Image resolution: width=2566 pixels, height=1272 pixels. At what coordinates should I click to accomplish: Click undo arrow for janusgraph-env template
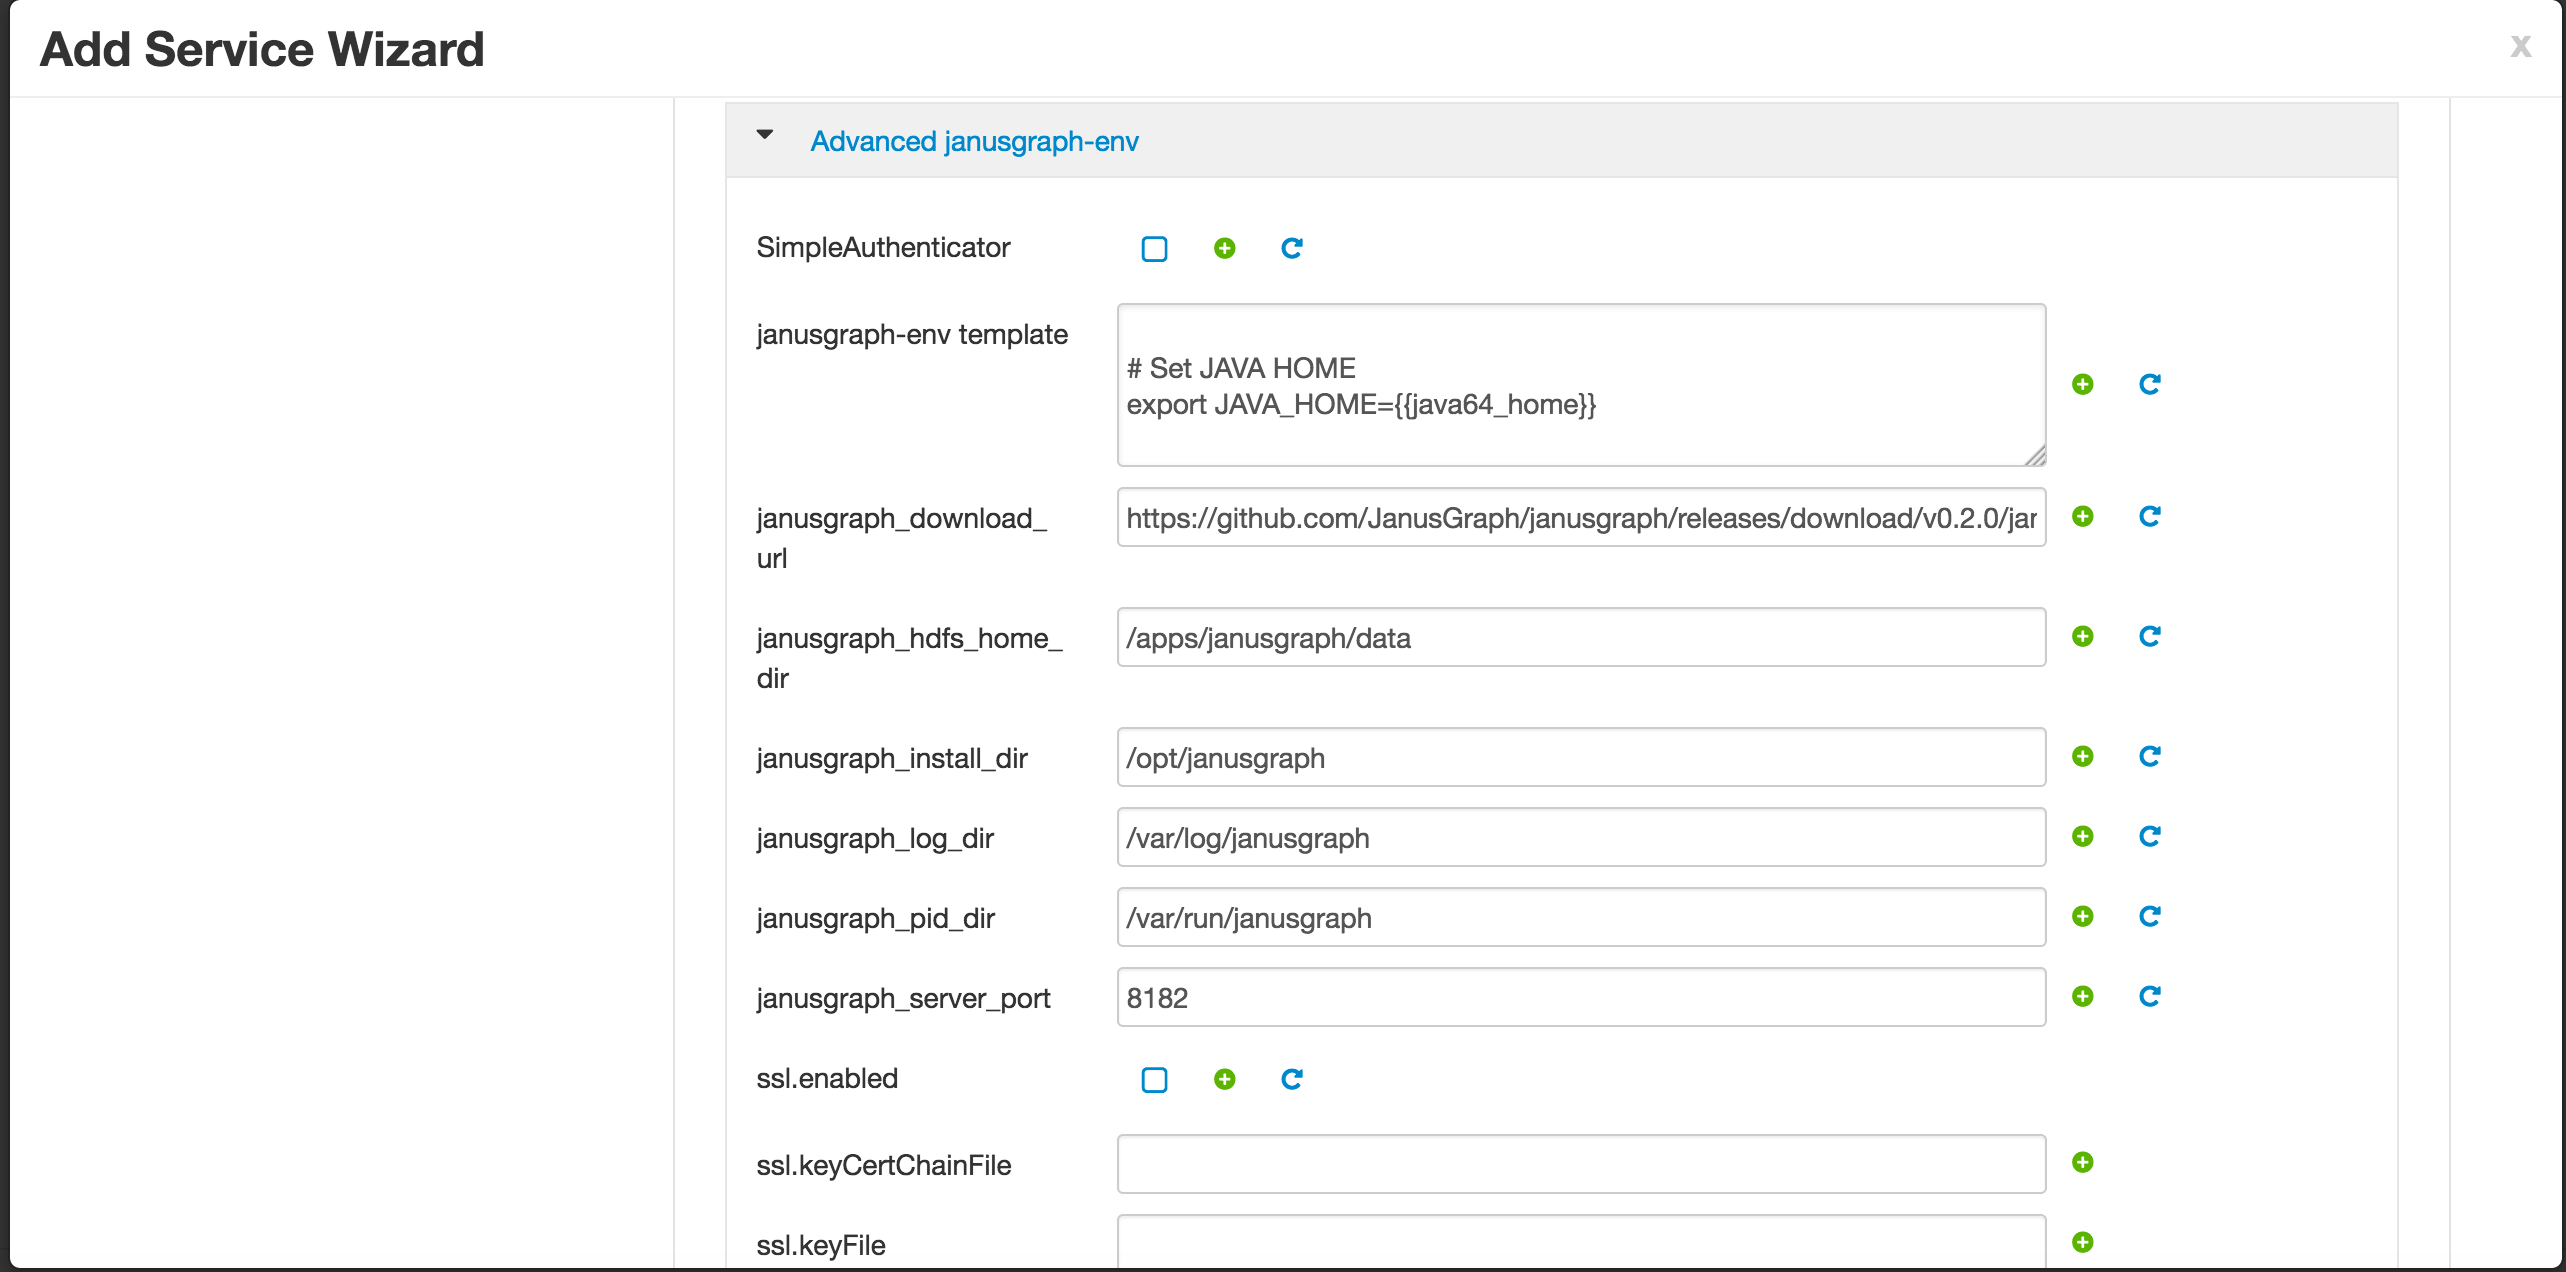pos(2150,384)
